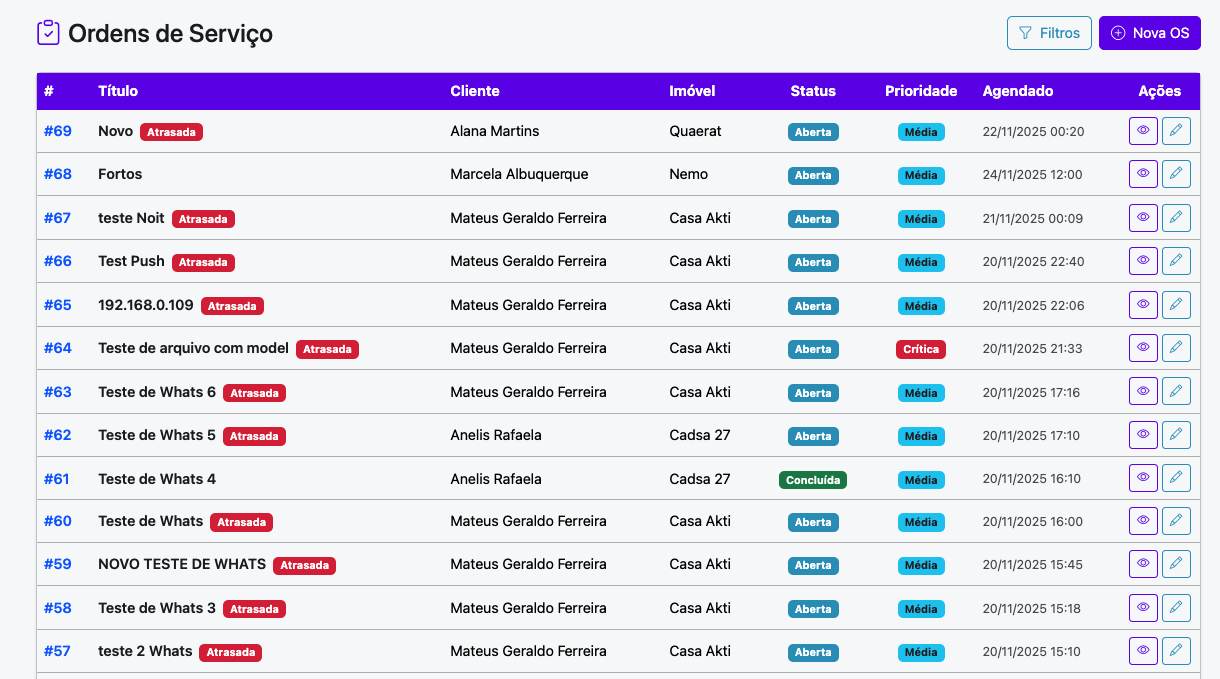
Task: Click the Prioridade column header
Action: (x=920, y=91)
